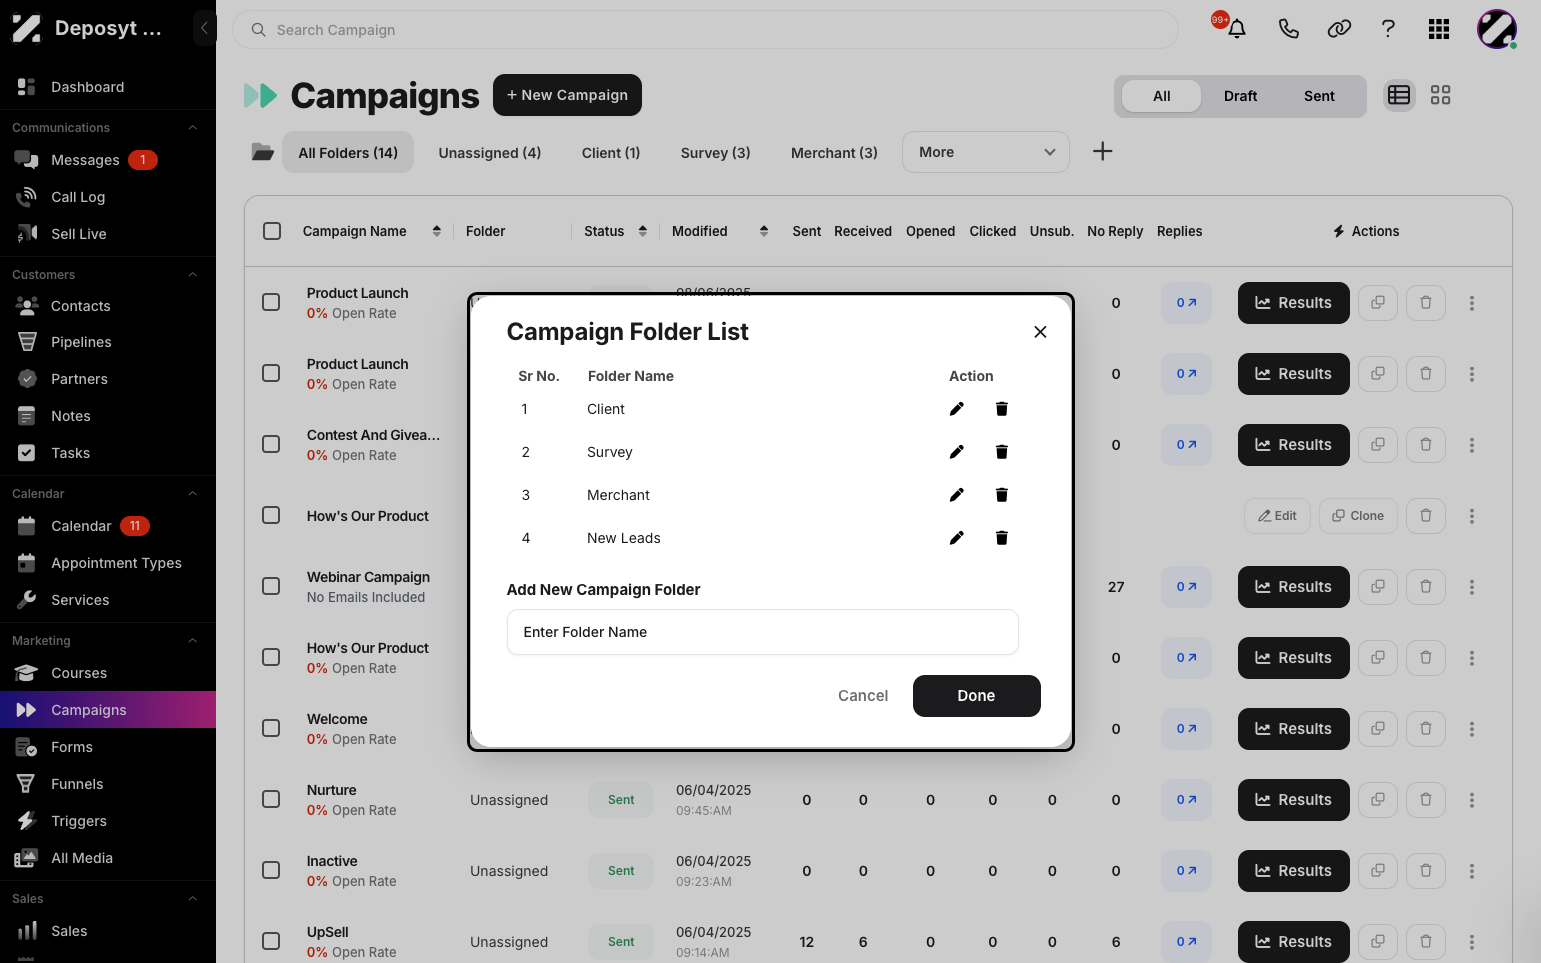Collapse the Communications sidebar section
Screen dimensions: 1541x963
pos(193,128)
